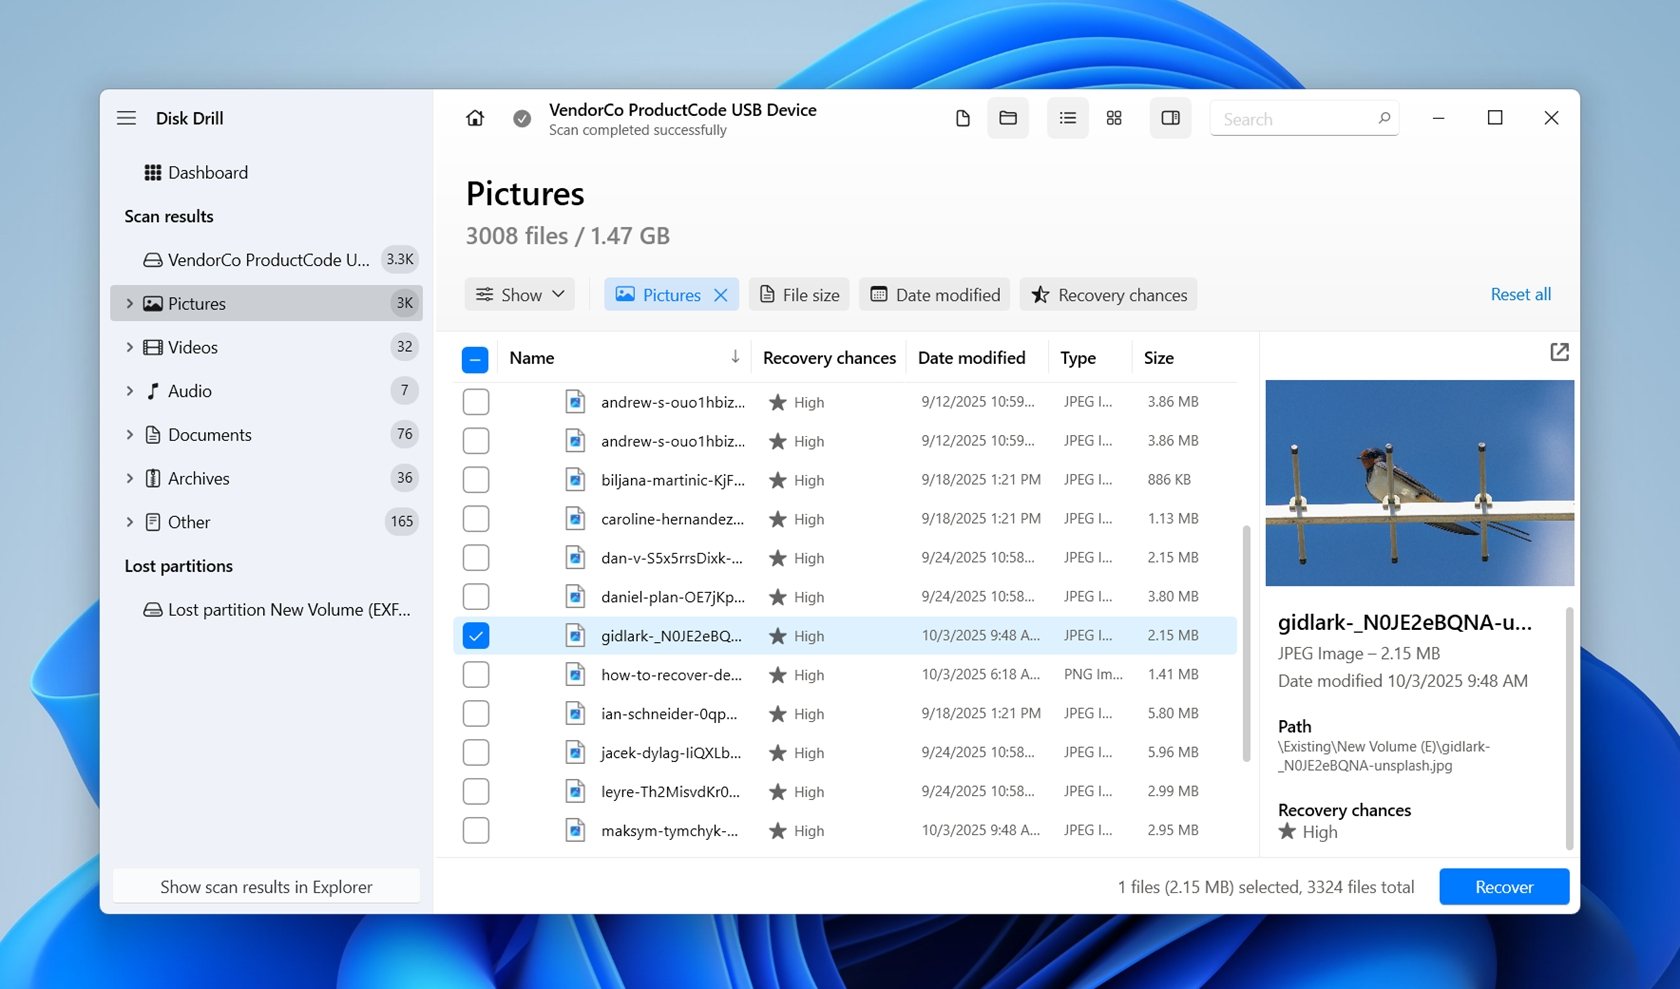Click the select-all checkbox above the list

[x=475, y=358]
